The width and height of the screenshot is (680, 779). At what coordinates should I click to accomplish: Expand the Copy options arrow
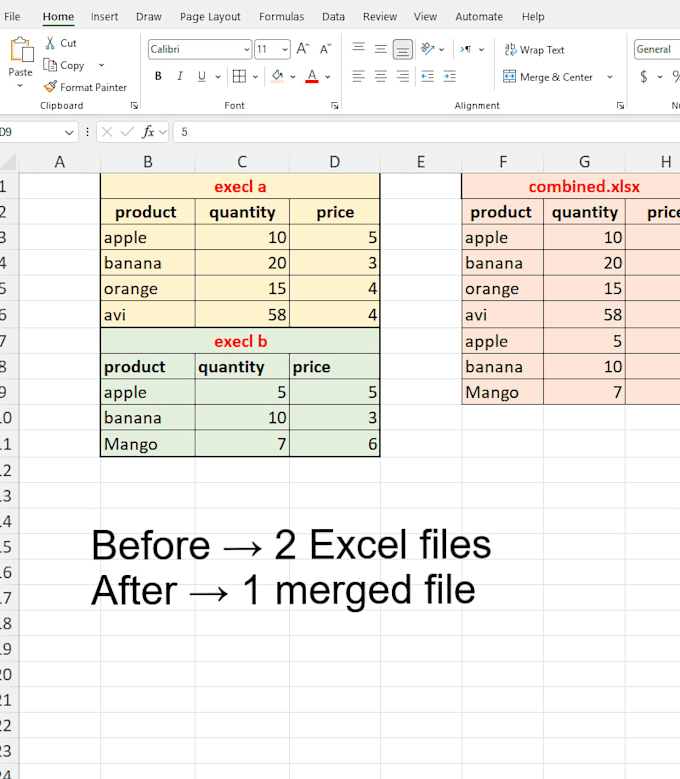coord(101,65)
